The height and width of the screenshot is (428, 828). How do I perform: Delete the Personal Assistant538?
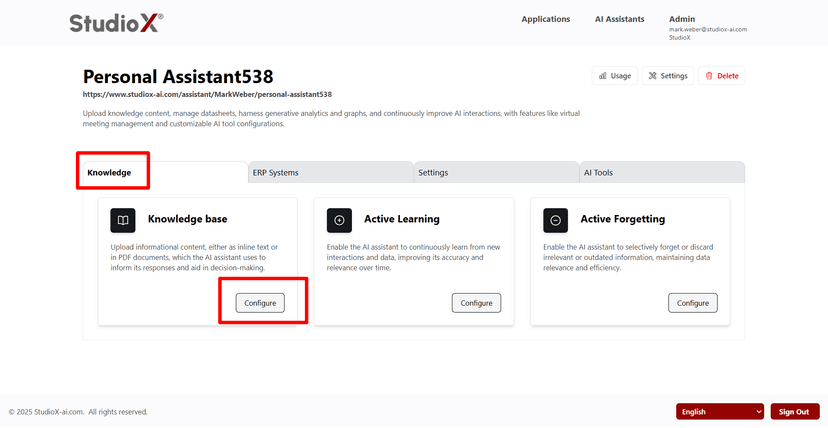[722, 75]
